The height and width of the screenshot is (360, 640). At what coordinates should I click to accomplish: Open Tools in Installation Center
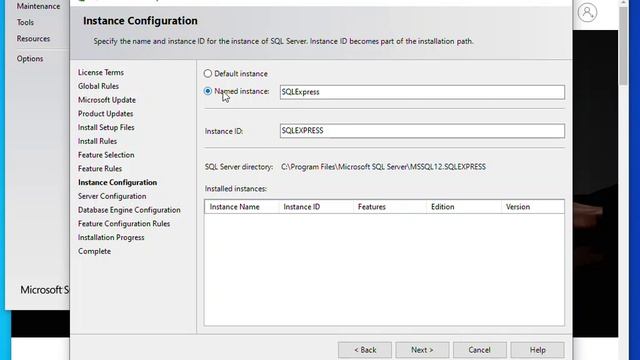pyautogui.click(x=25, y=22)
